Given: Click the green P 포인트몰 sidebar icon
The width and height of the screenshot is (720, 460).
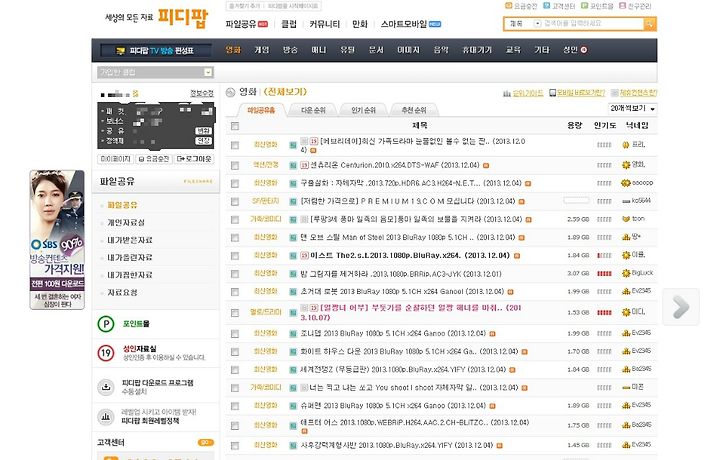Looking at the screenshot, I should (x=106, y=324).
